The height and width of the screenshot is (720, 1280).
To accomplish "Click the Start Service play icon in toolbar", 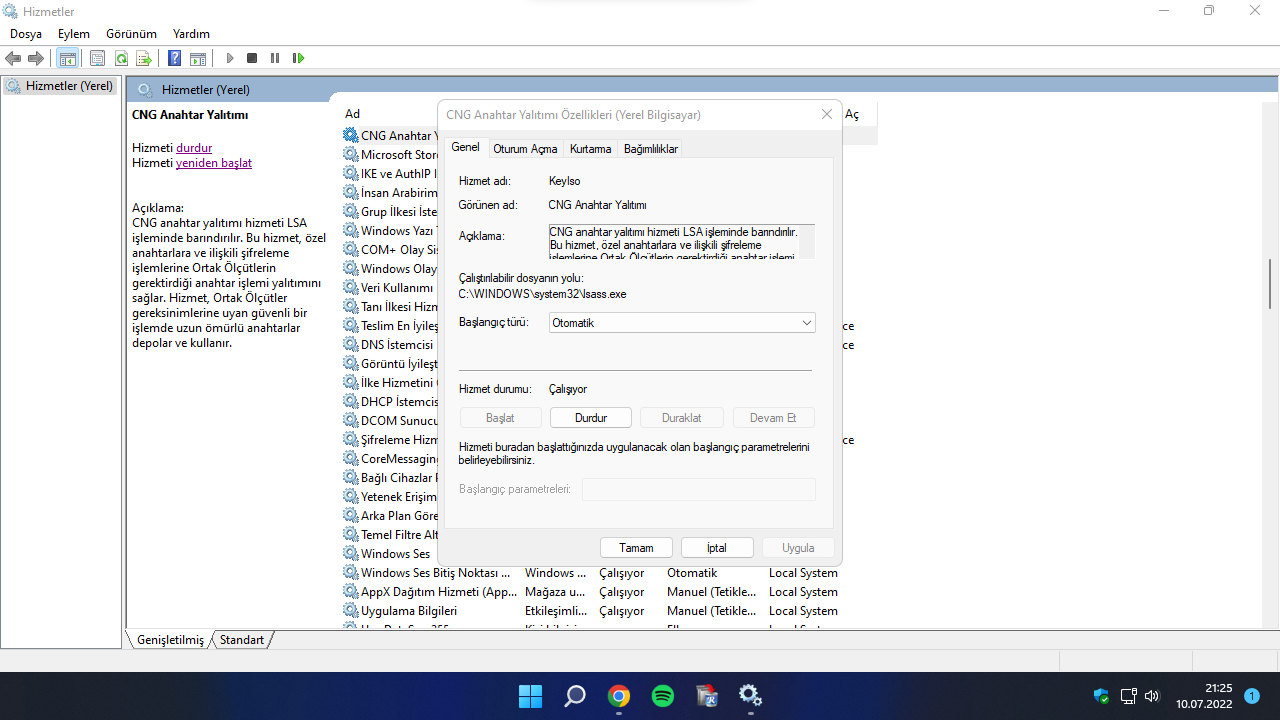I will coord(229,58).
